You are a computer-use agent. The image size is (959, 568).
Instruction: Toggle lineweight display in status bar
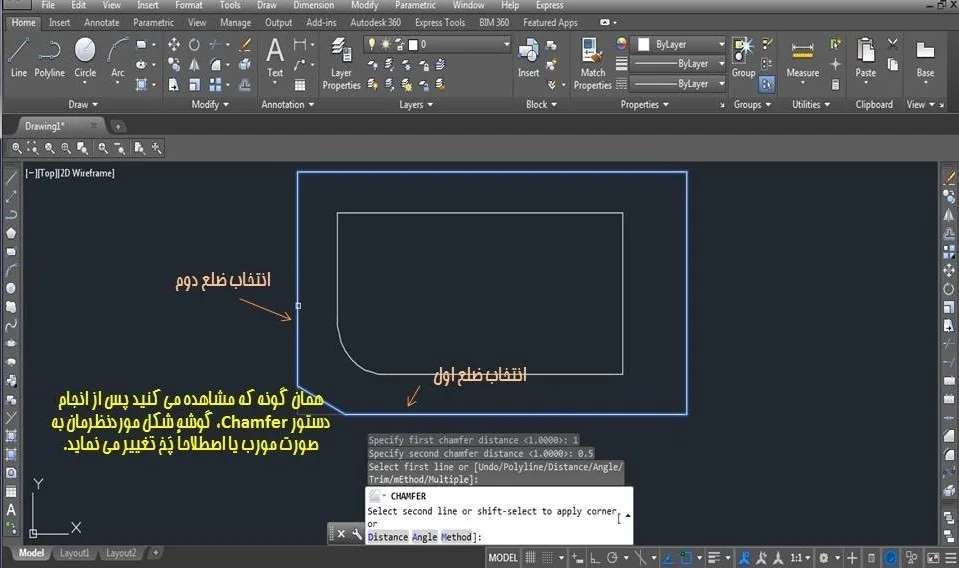click(714, 558)
